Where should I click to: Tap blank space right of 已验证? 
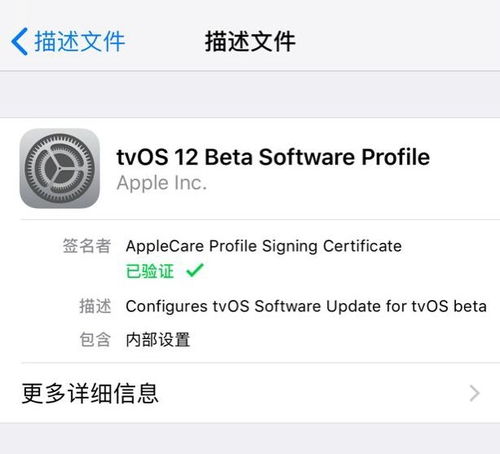pyautogui.click(x=350, y=271)
